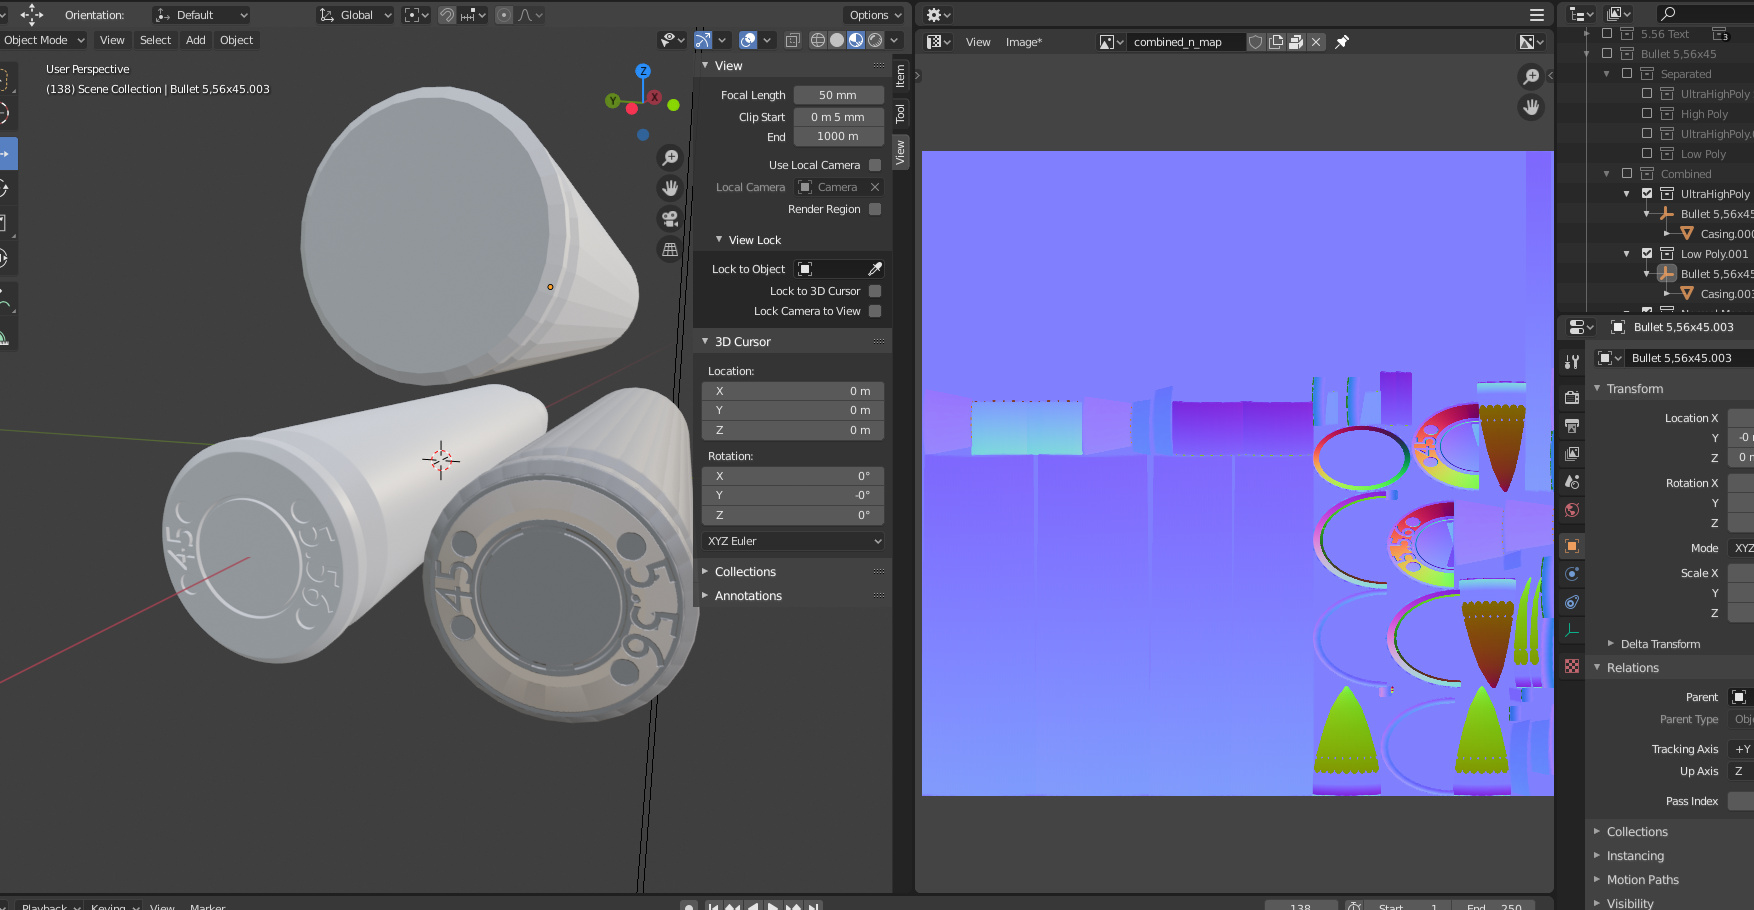Click the 3D viewport pan hand icon
The image size is (1754, 910).
point(670,188)
